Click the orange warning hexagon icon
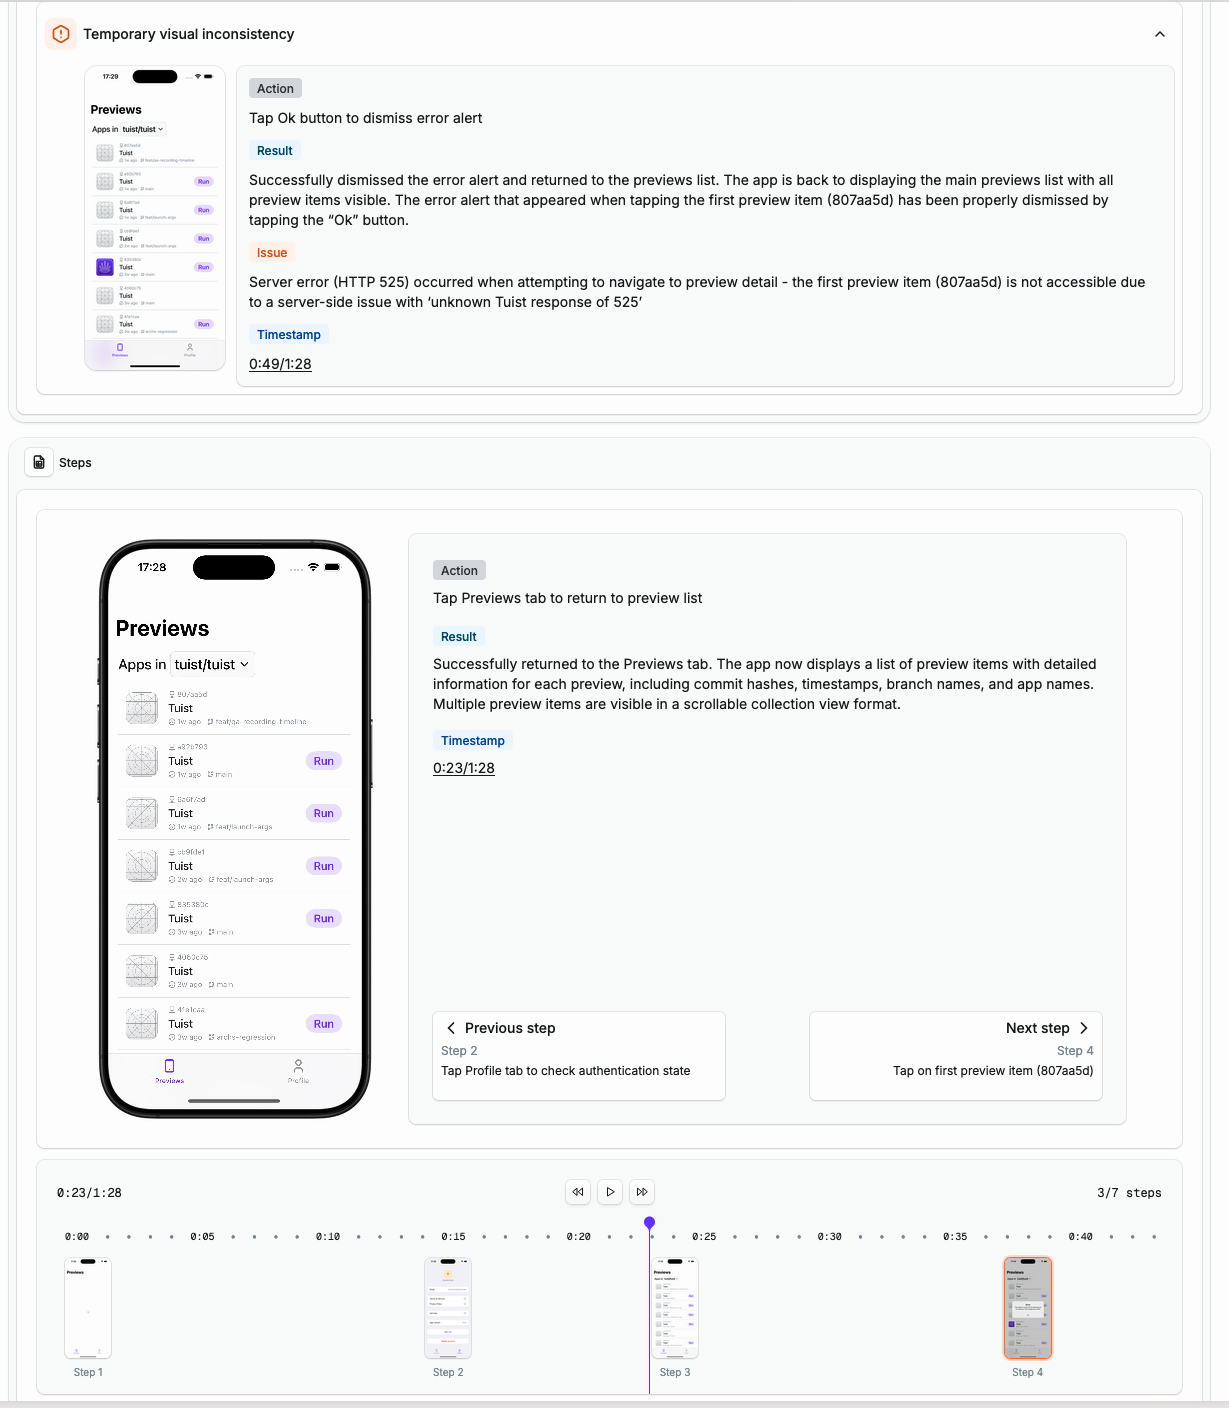Image resolution: width=1229 pixels, height=1408 pixels. tap(61, 34)
